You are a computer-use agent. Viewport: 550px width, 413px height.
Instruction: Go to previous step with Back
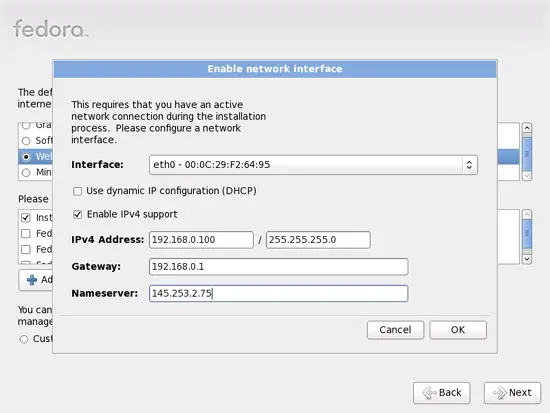(442, 393)
